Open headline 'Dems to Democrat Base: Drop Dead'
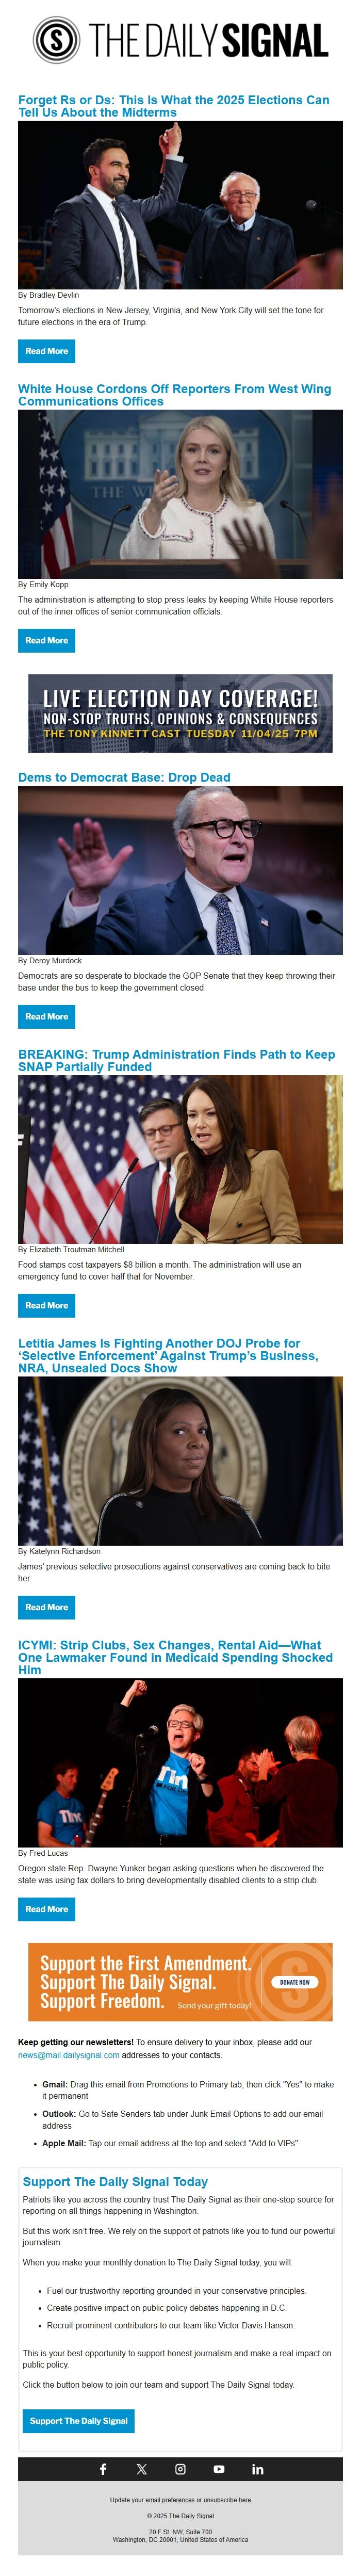This screenshot has height=2576, width=361. pos(124,777)
